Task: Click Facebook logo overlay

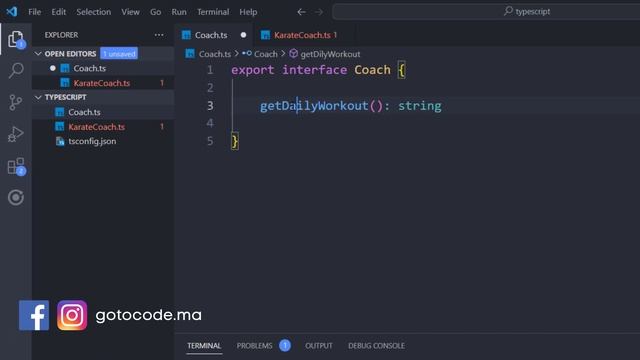Action: [x=34, y=315]
